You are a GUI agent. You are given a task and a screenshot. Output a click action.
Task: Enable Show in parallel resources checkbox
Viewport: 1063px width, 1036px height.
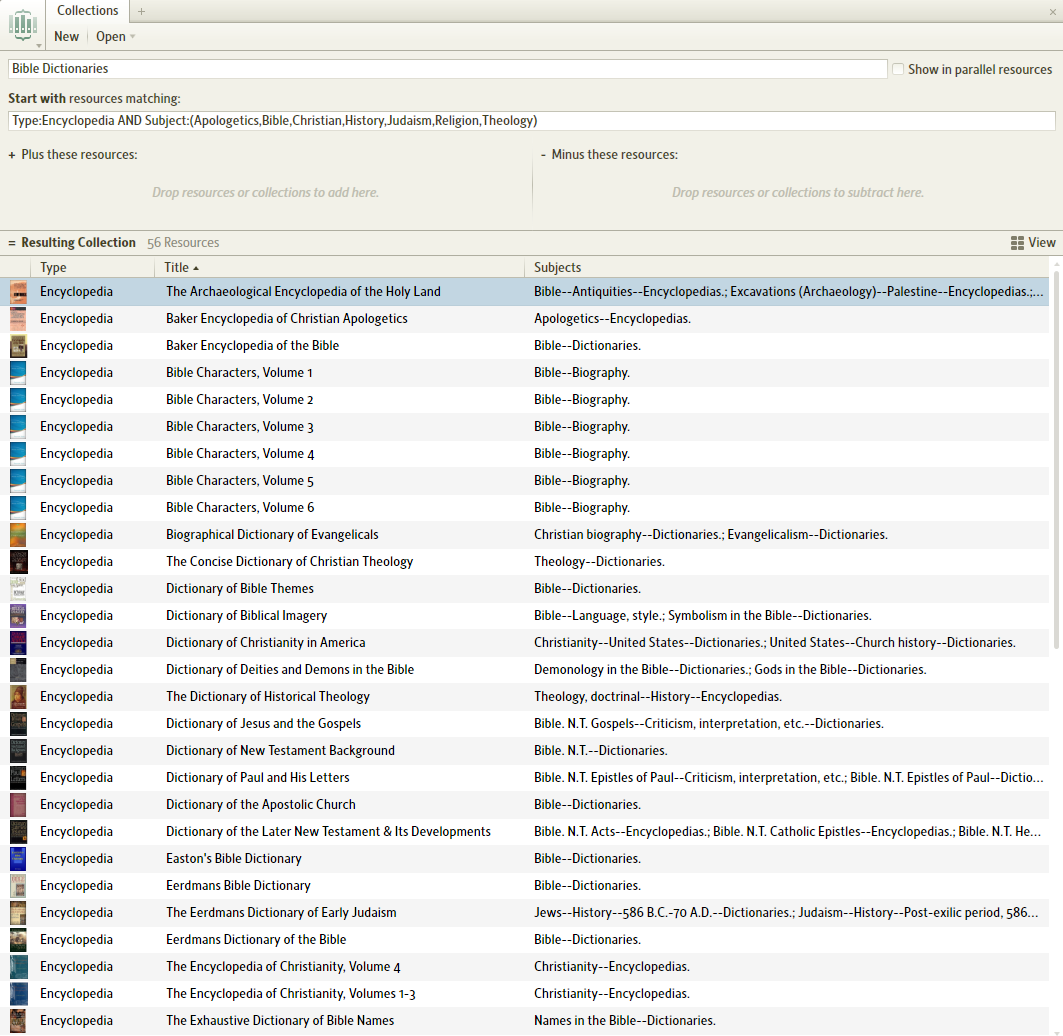coord(898,69)
